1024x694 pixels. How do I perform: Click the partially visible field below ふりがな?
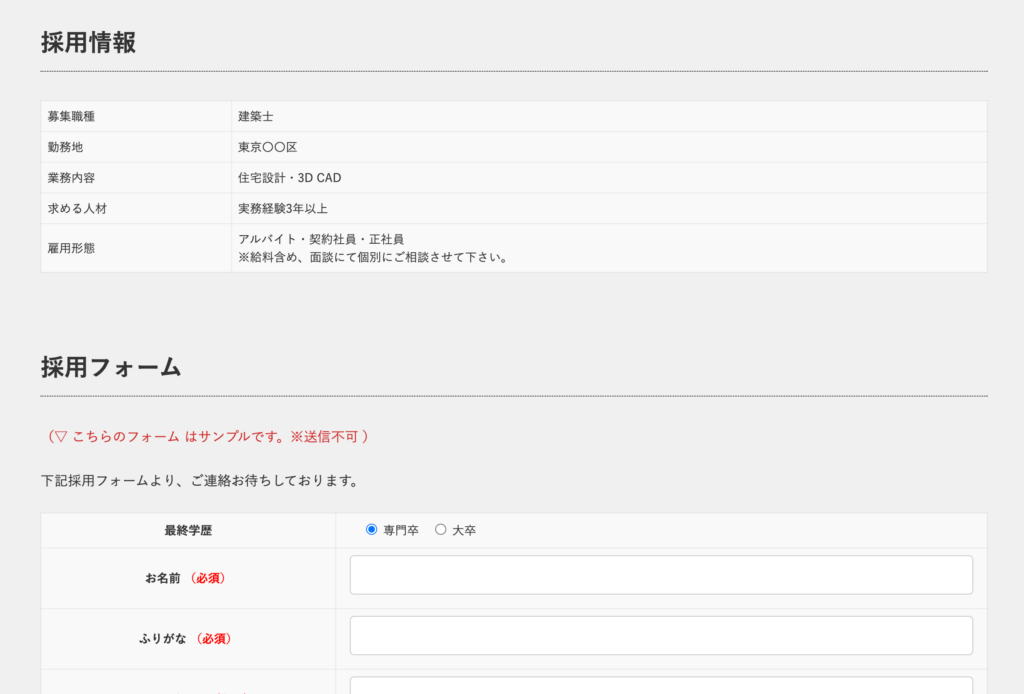click(661, 686)
